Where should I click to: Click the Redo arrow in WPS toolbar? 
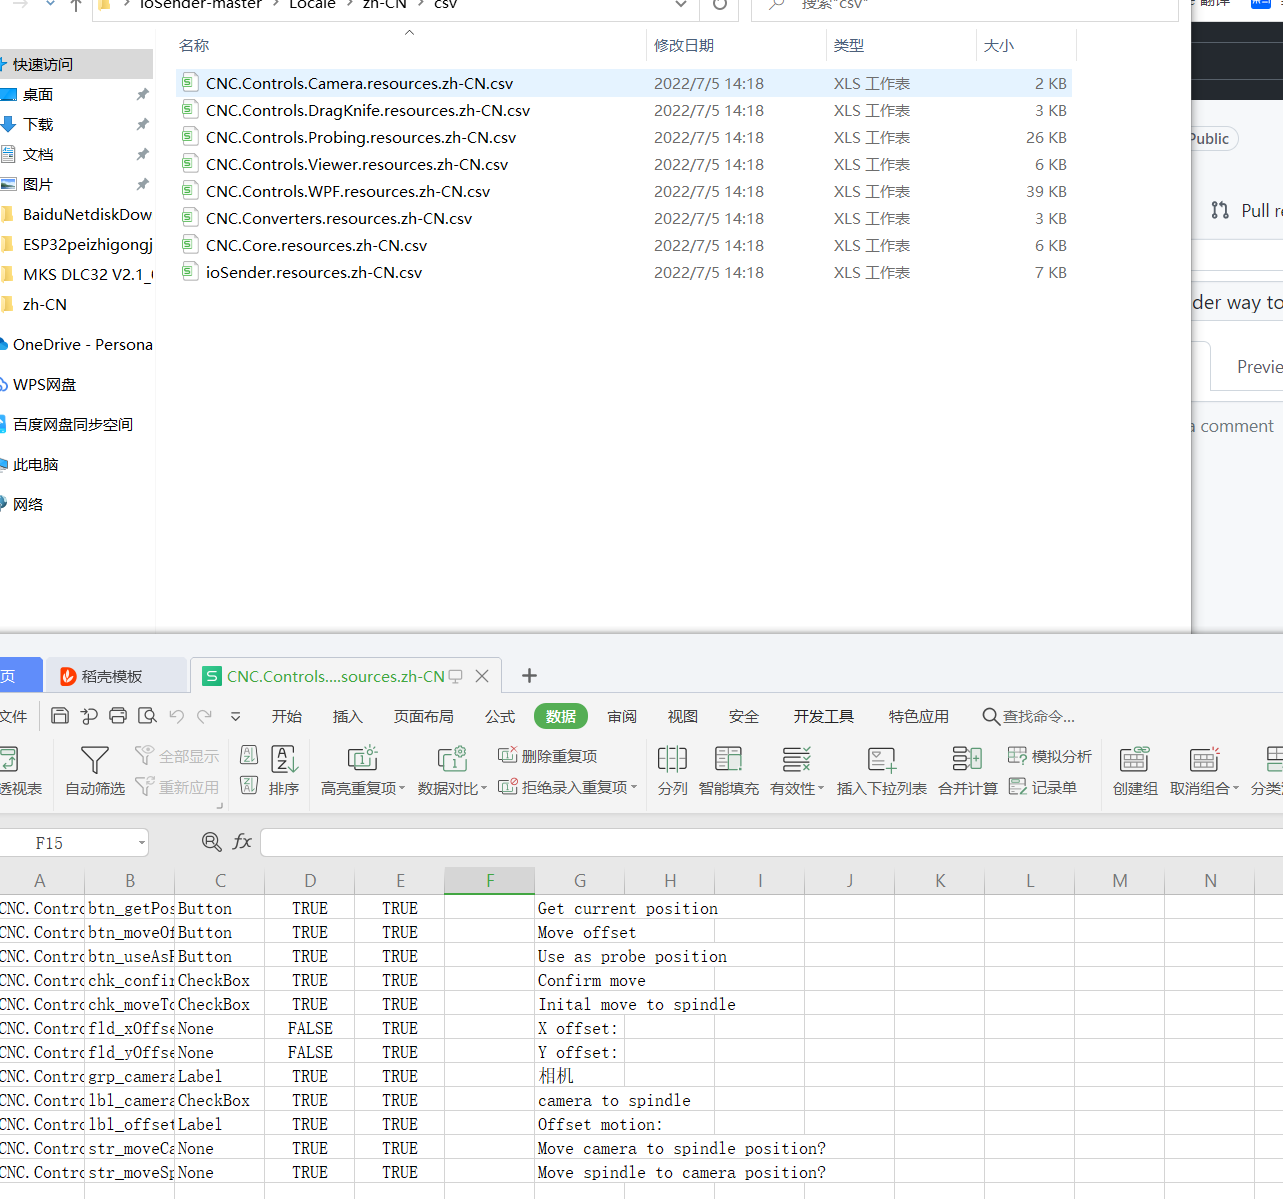[205, 716]
